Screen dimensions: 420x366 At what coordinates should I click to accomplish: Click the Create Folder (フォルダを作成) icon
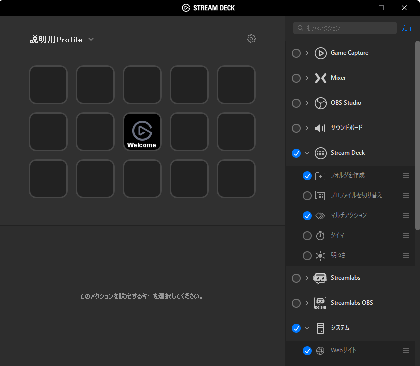(319, 176)
